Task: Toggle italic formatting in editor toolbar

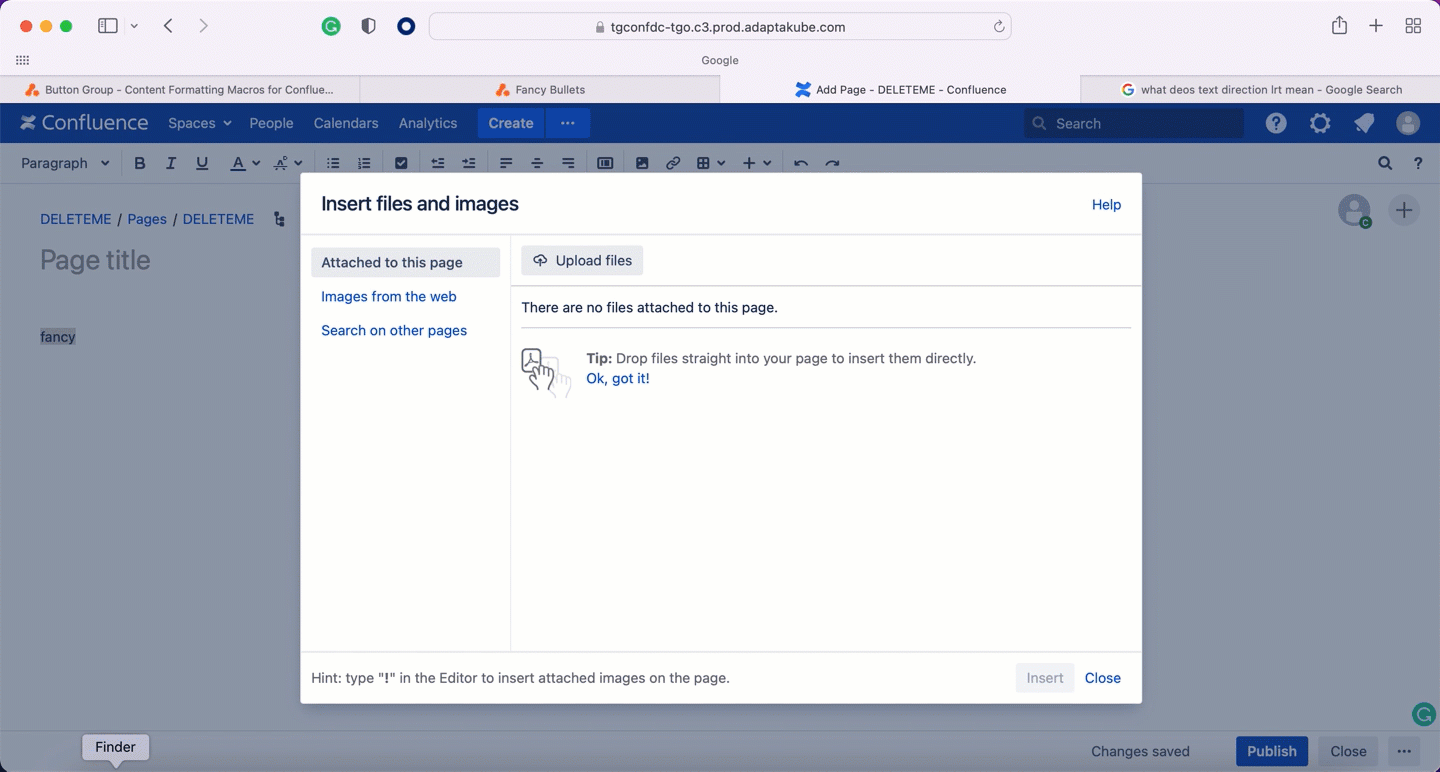Action: click(171, 163)
